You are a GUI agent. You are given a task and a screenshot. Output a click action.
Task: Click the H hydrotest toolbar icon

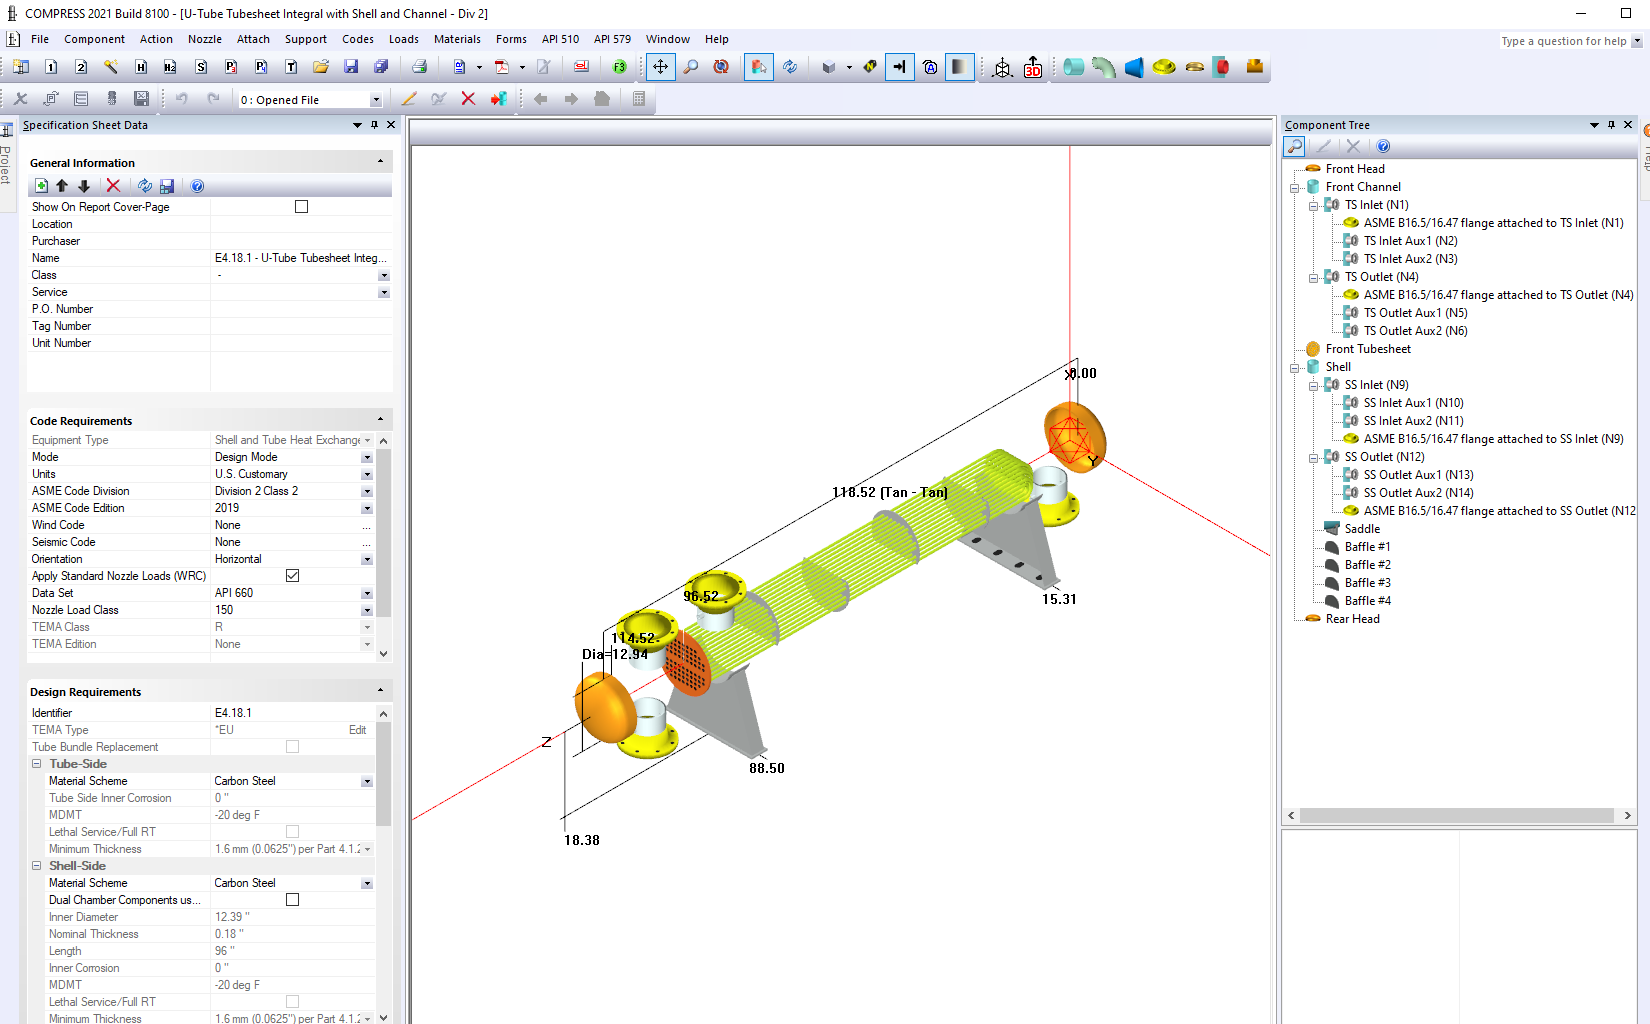[x=141, y=67]
